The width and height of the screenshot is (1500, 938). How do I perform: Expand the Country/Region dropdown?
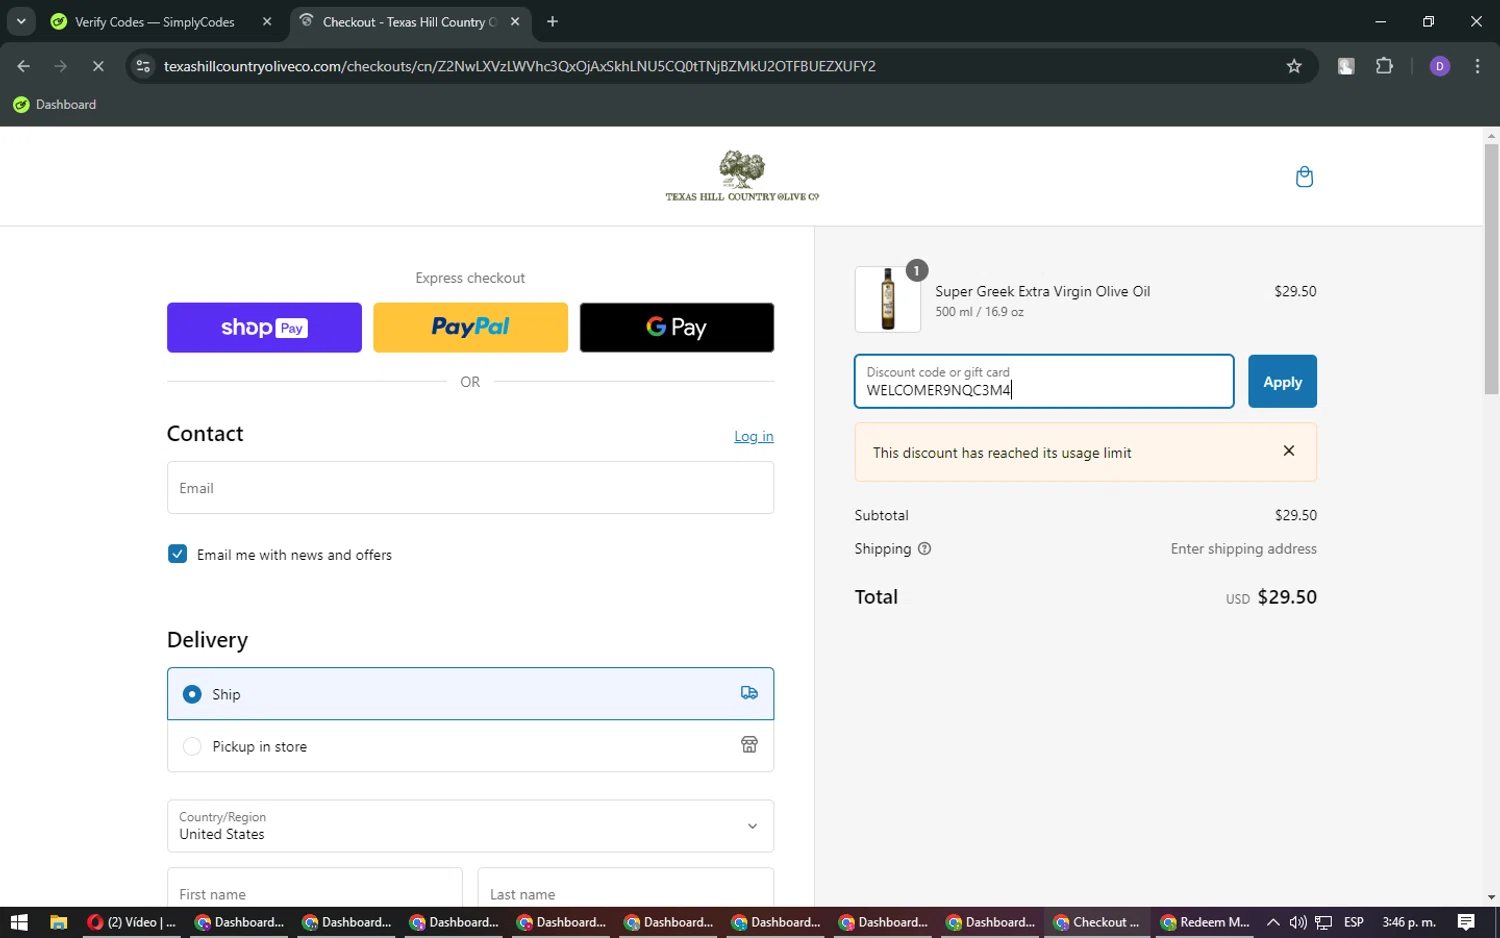(x=470, y=826)
